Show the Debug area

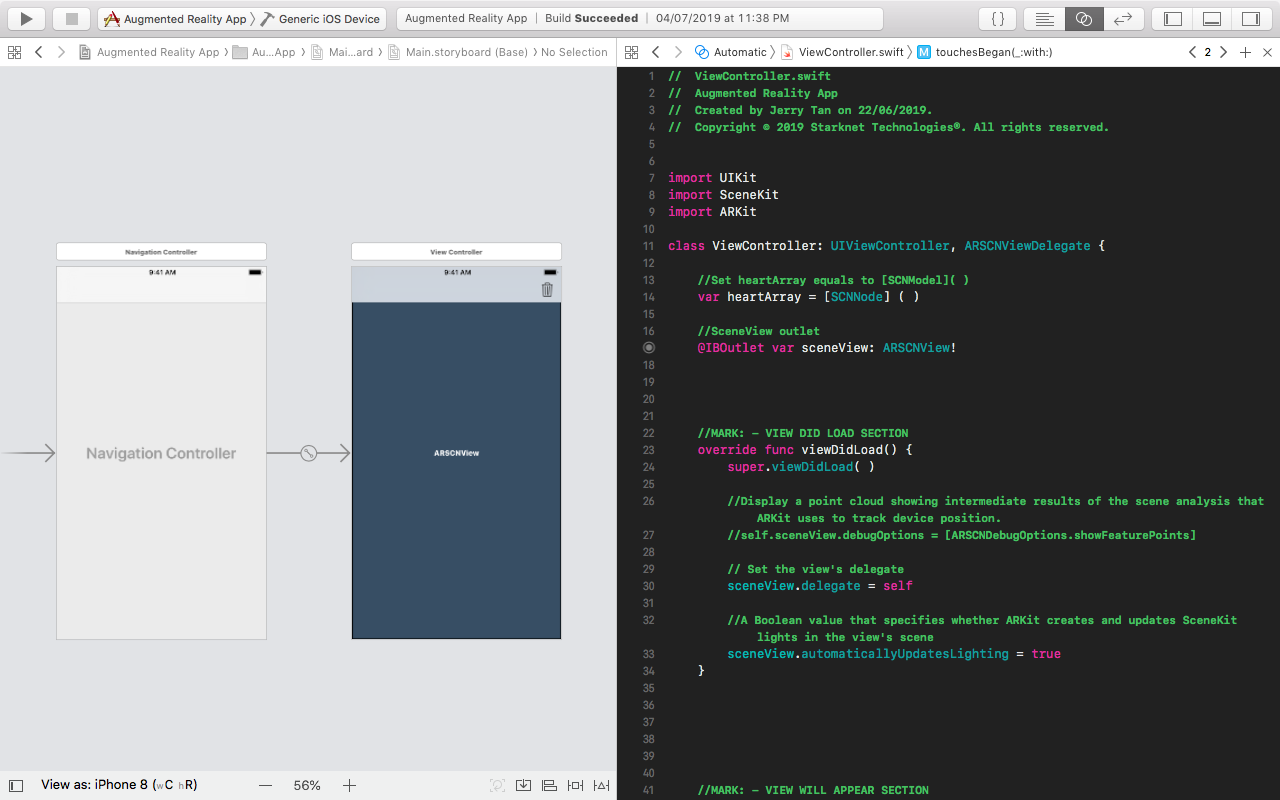click(1212, 18)
